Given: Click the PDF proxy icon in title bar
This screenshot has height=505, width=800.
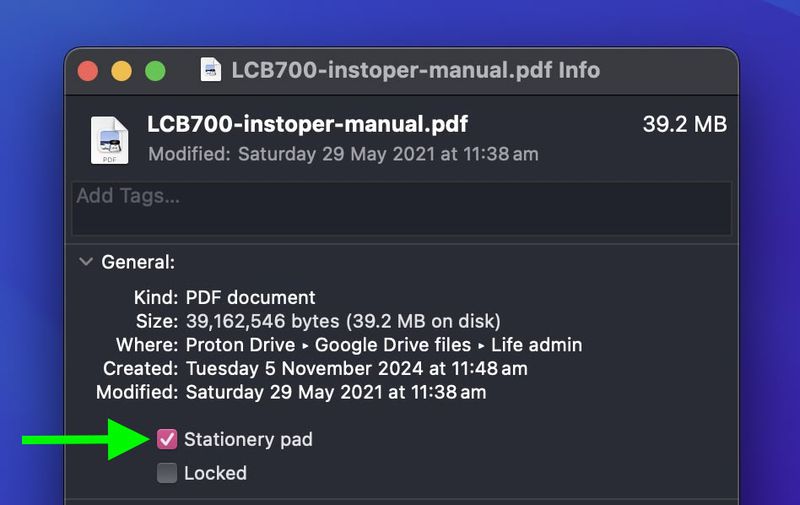Looking at the screenshot, I should click(211, 70).
